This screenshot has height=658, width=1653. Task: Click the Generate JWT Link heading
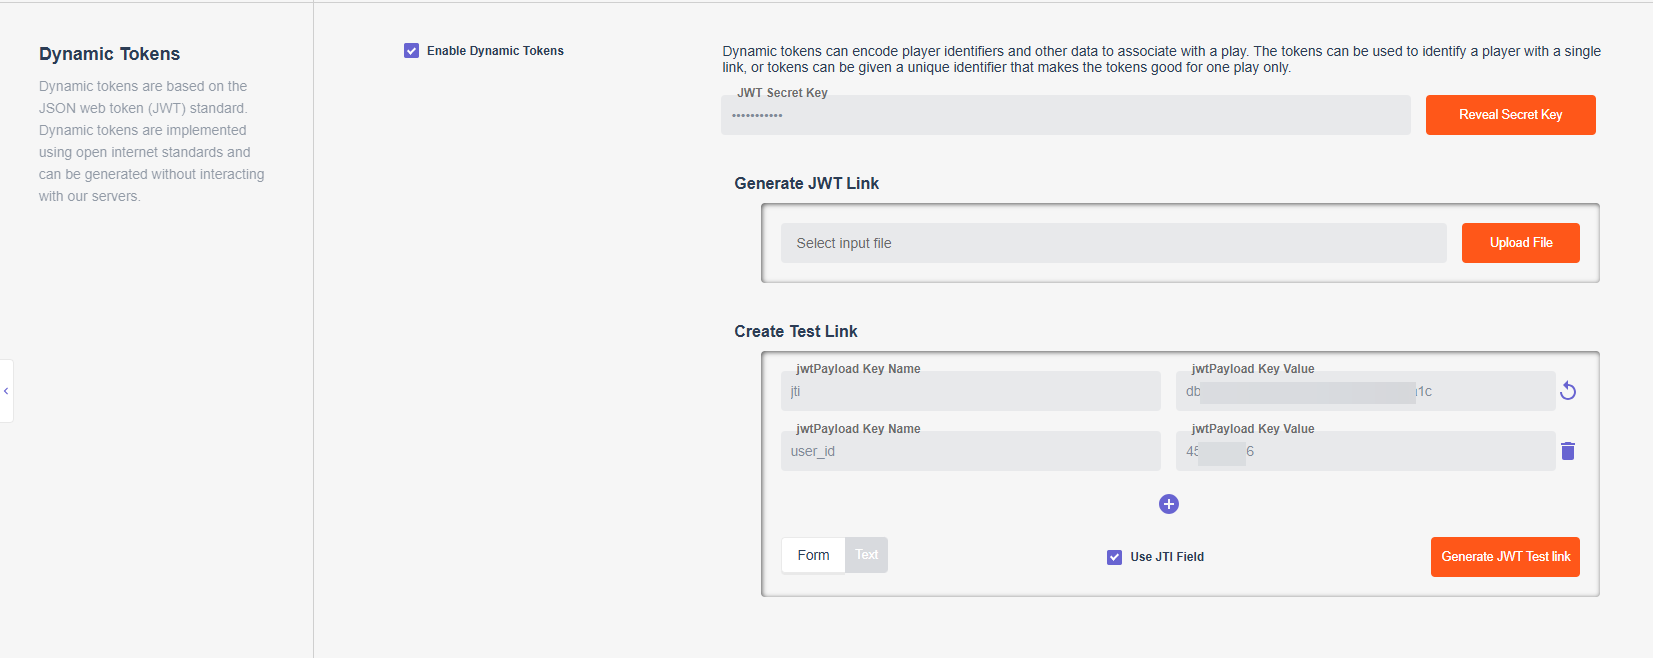[x=807, y=183]
